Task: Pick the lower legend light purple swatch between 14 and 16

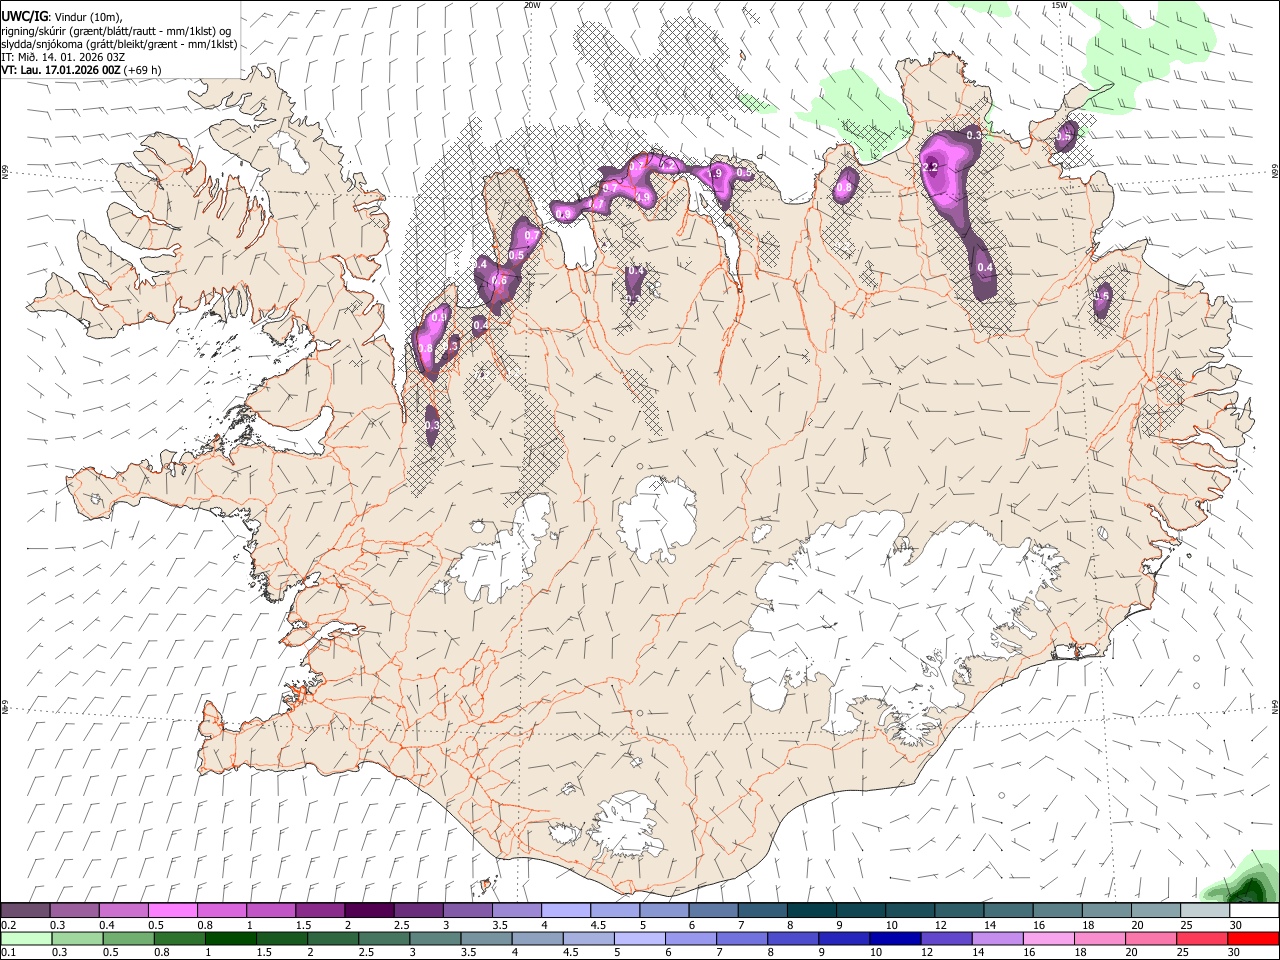Action: 996,938
